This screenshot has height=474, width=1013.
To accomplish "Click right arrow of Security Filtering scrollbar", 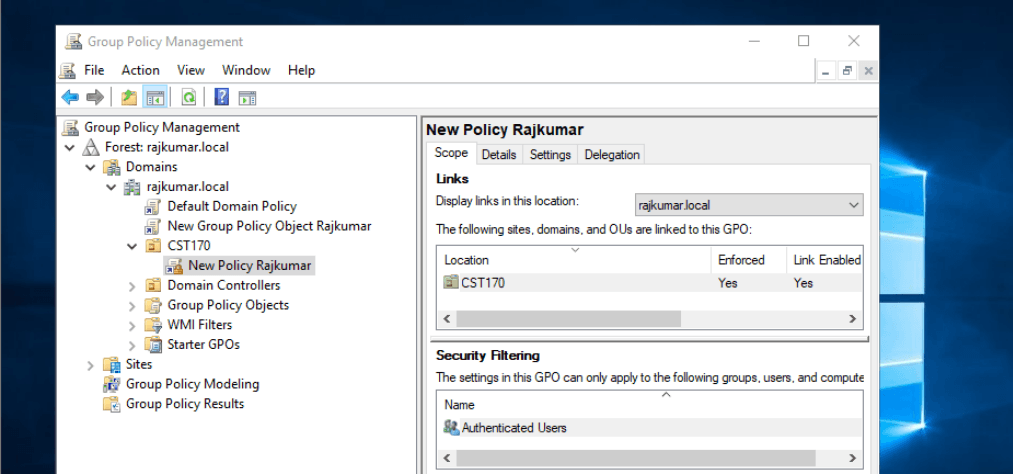I will [x=853, y=458].
